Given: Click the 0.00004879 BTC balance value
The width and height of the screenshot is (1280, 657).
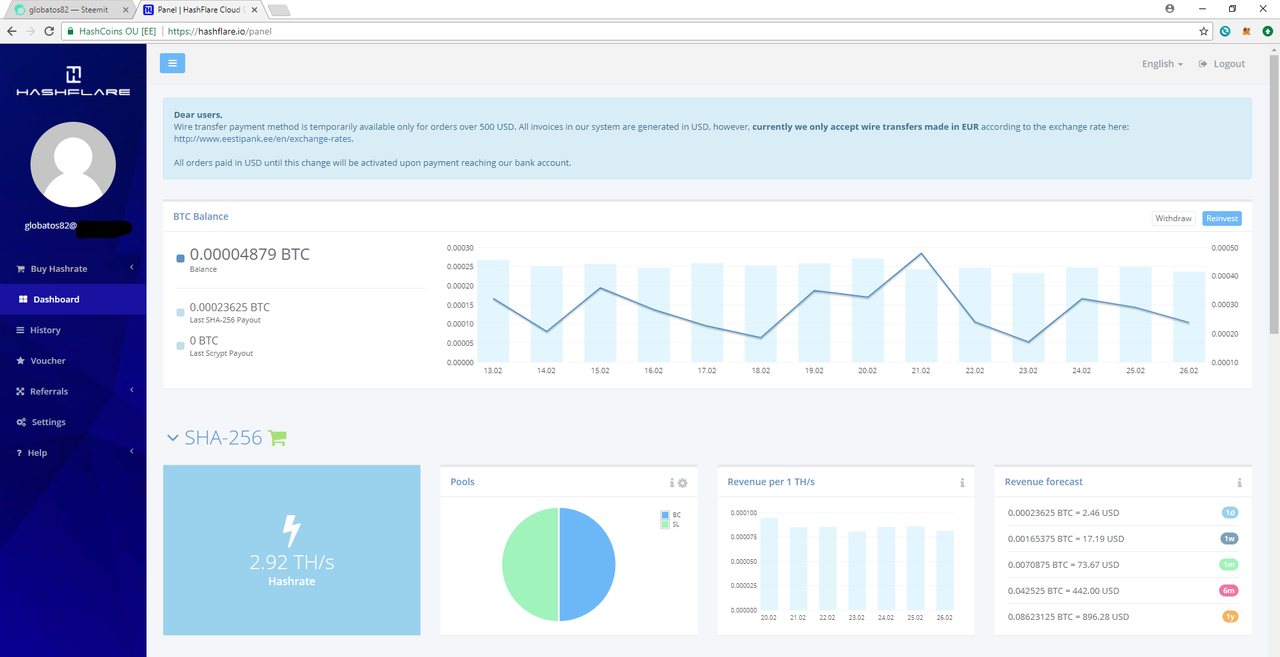Looking at the screenshot, I should (250, 254).
